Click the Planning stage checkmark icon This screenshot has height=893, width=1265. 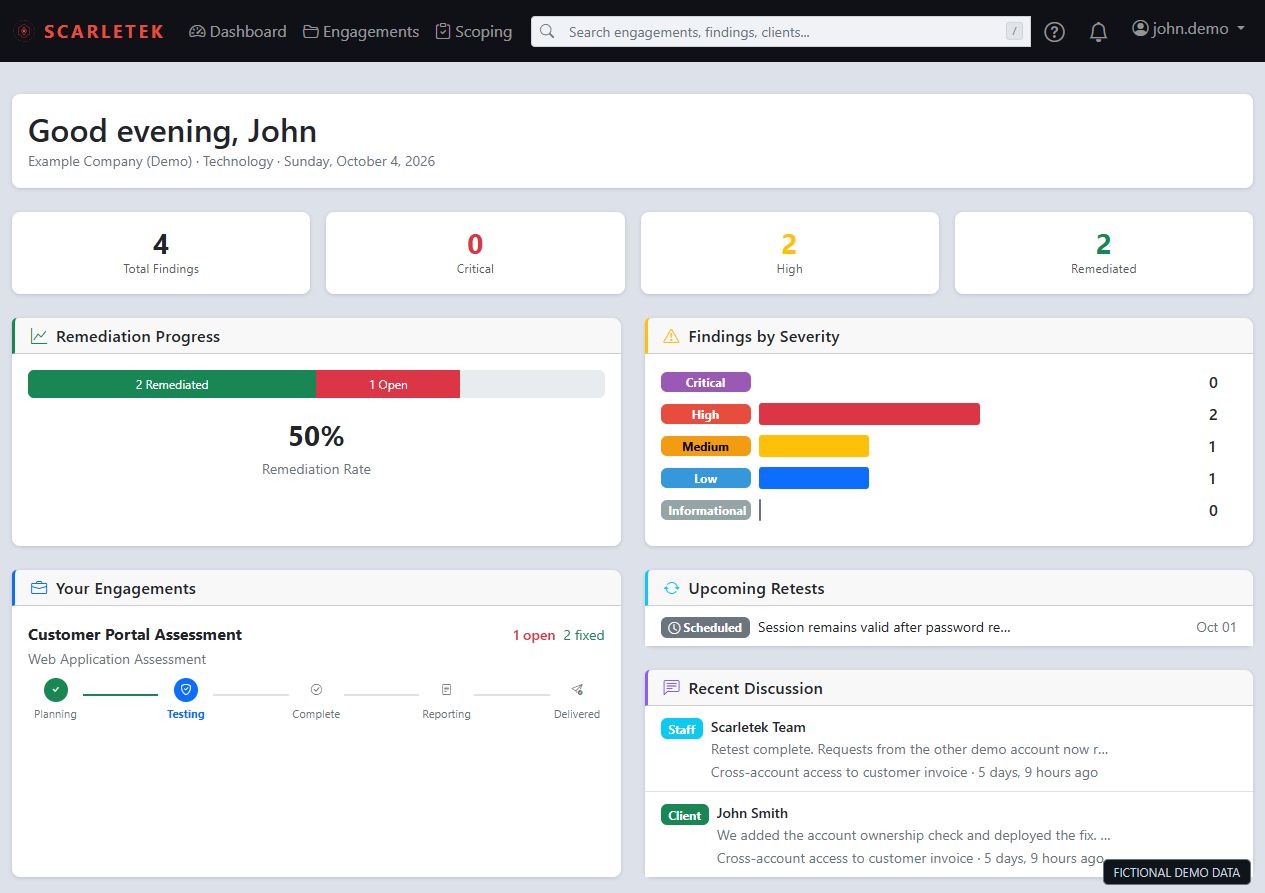pyautogui.click(x=56, y=689)
